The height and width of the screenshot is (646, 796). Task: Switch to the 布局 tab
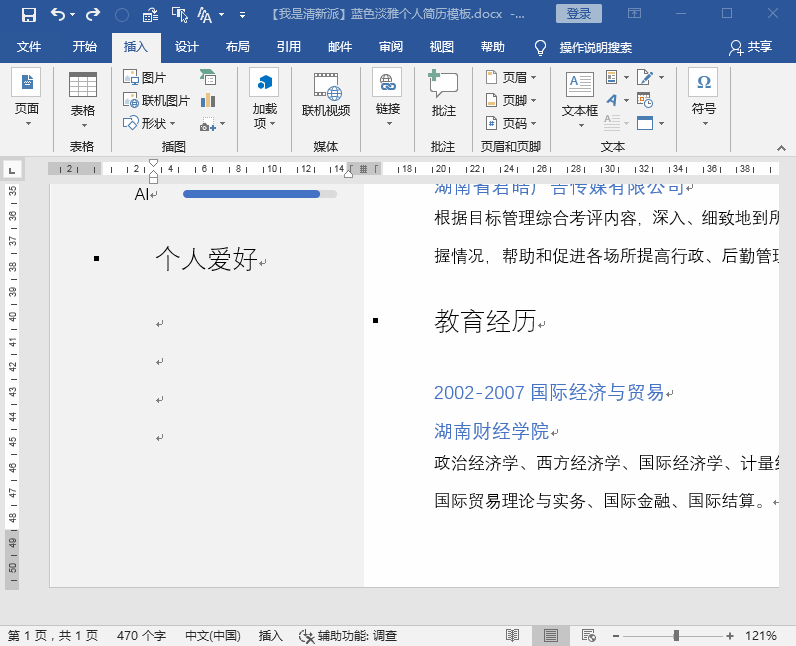tap(238, 47)
